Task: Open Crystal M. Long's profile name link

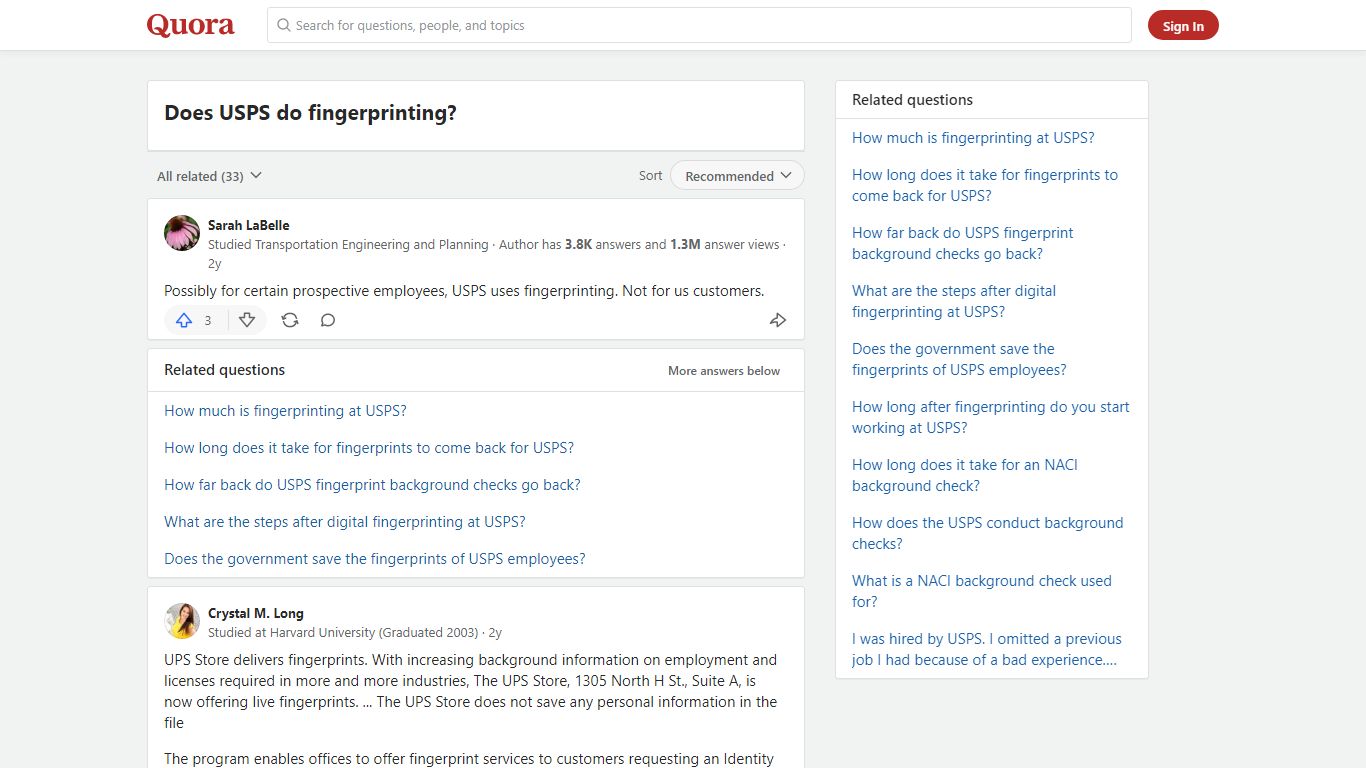Action: point(256,613)
